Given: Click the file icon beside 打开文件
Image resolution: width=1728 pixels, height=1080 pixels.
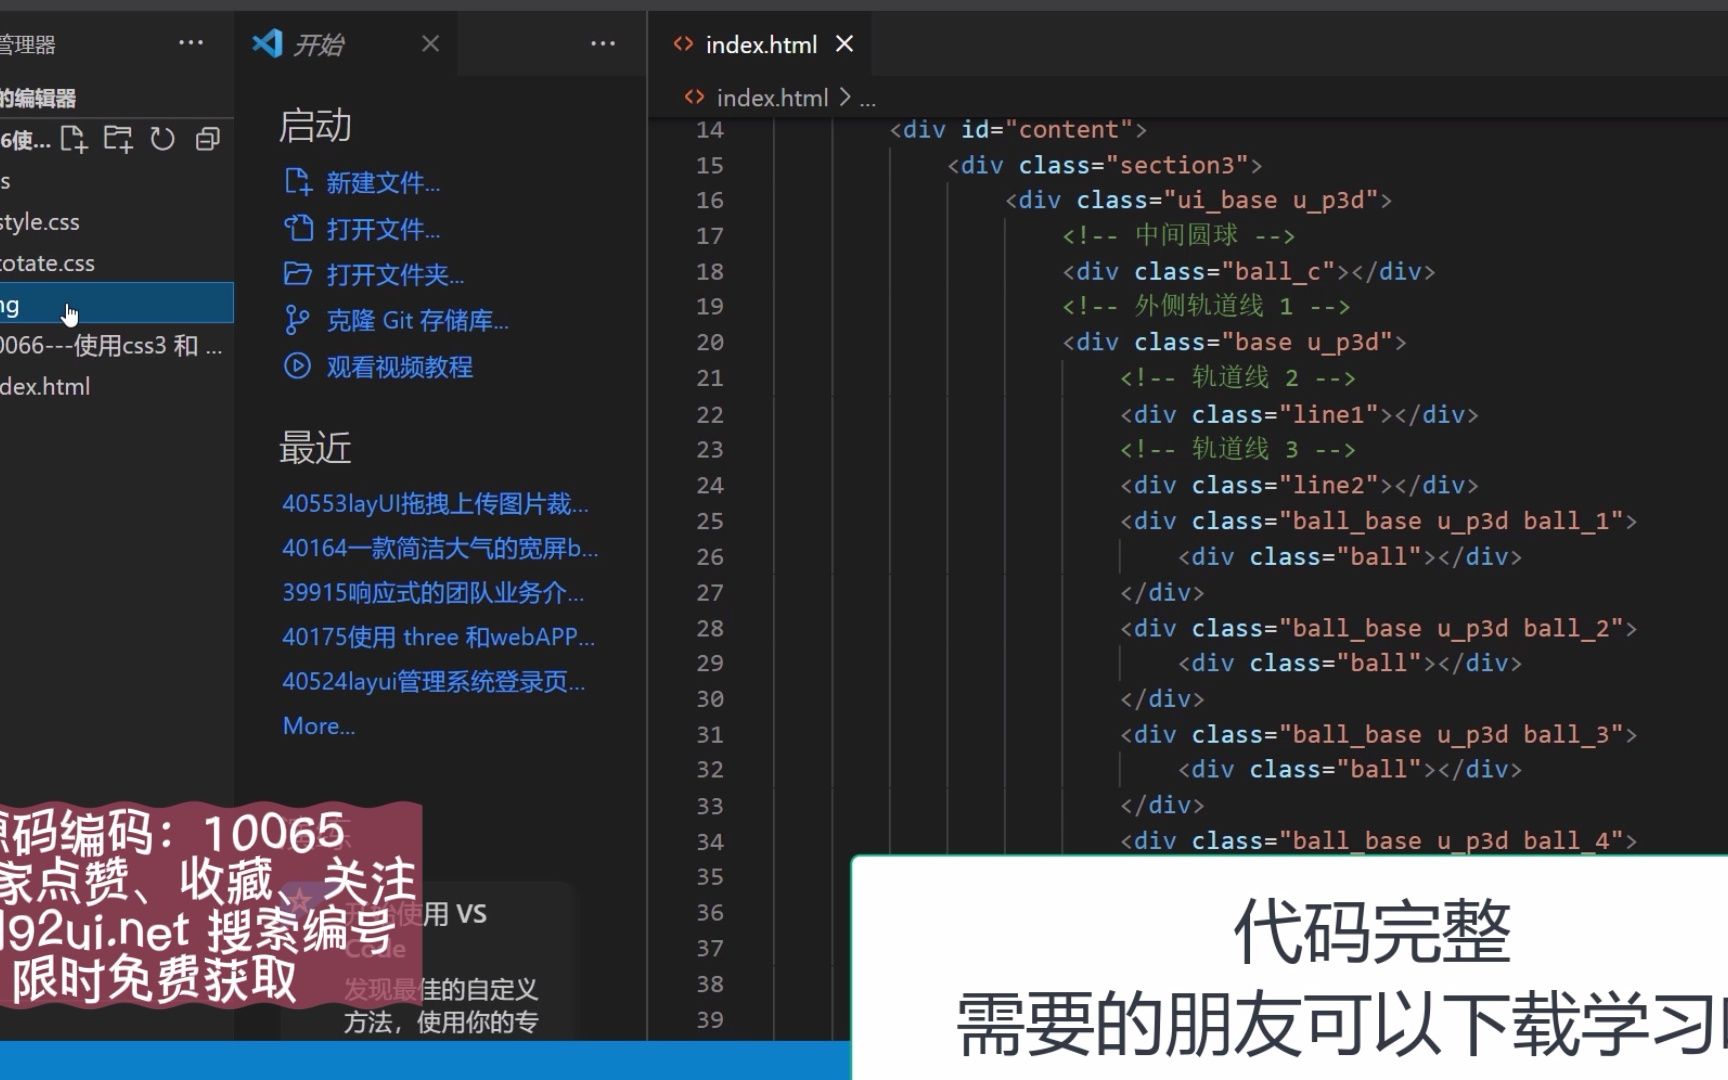Looking at the screenshot, I should tap(298, 228).
